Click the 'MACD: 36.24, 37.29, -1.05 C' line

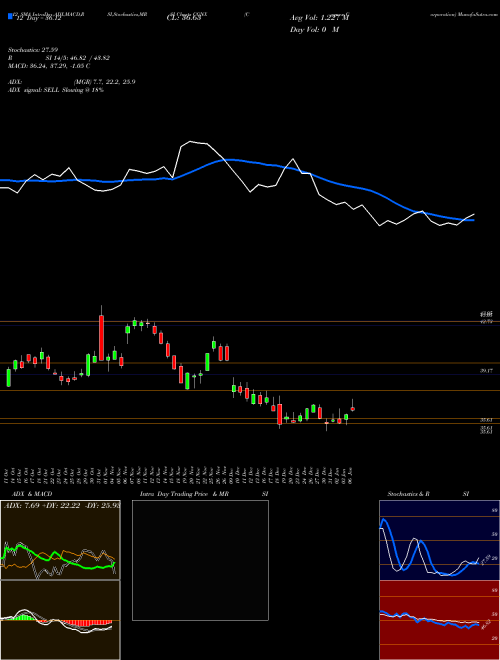[x=49, y=66]
